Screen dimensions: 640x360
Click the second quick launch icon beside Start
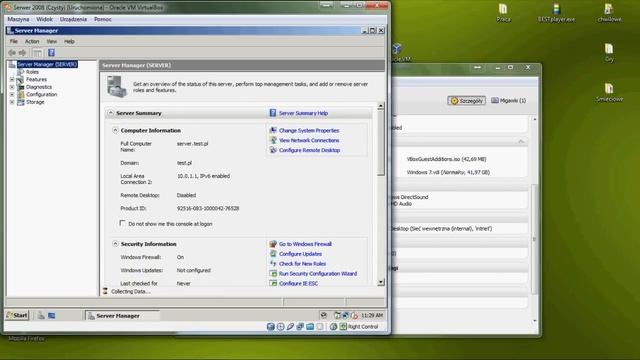(51, 316)
